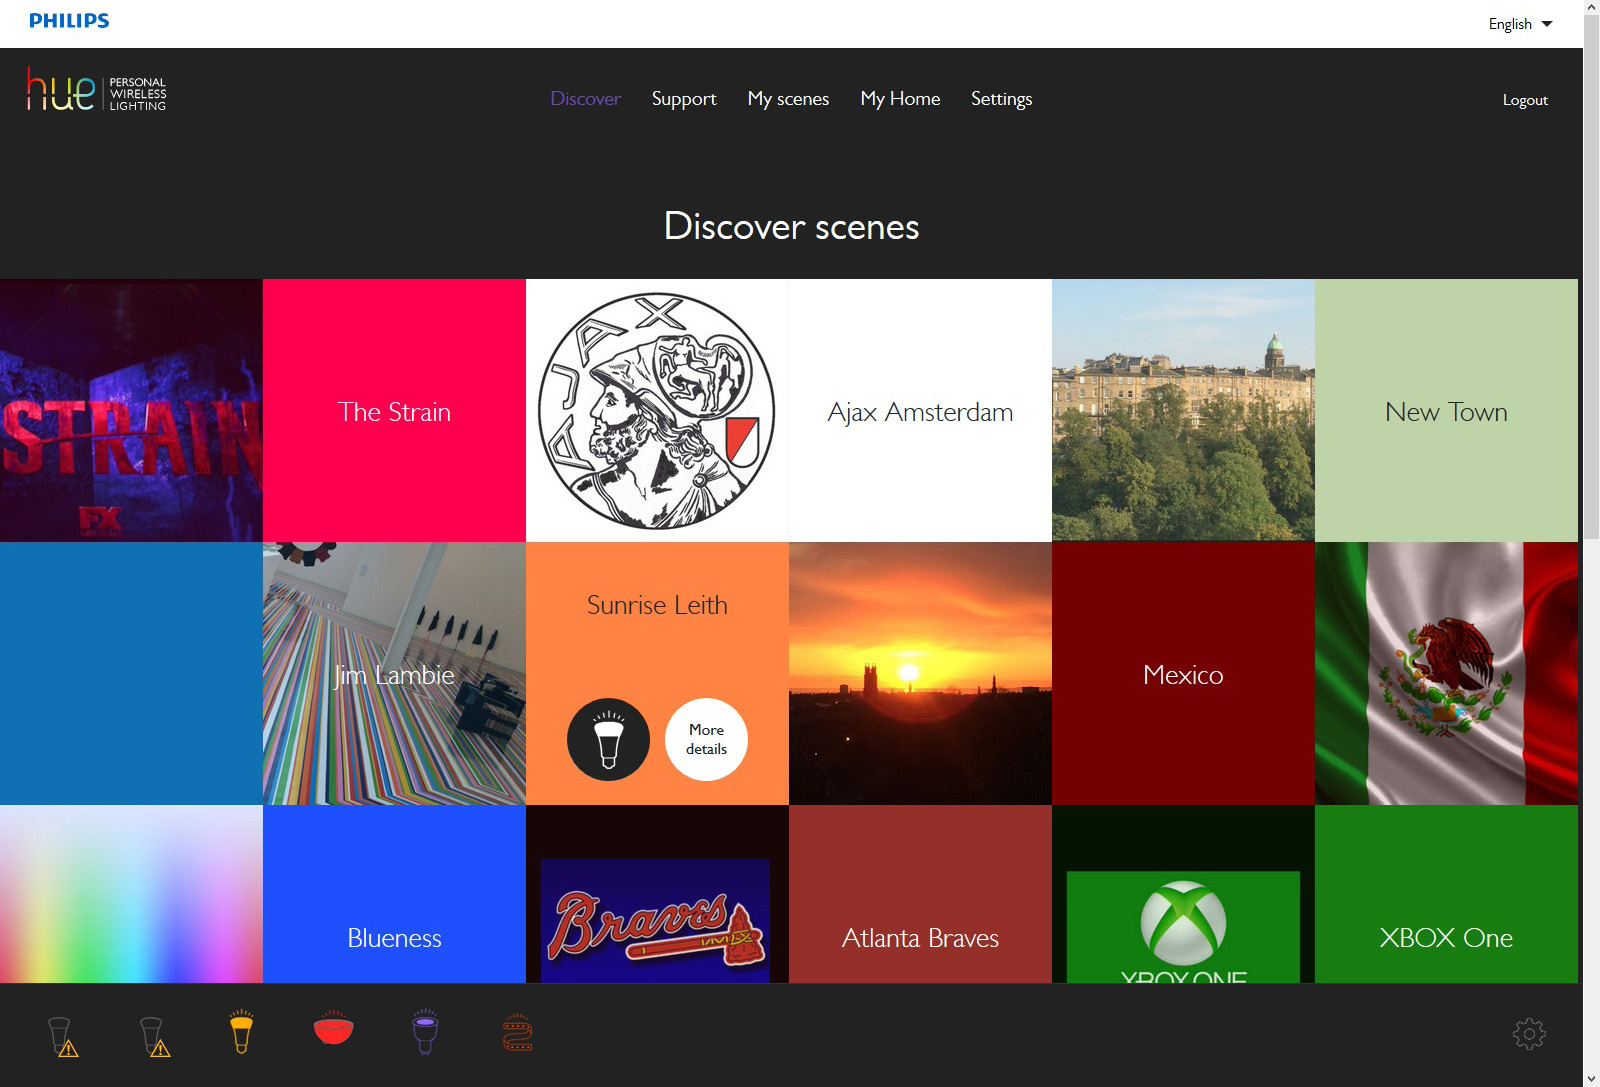Open the Jim Lambie striped floor image
The height and width of the screenshot is (1087, 1600).
coord(394,673)
